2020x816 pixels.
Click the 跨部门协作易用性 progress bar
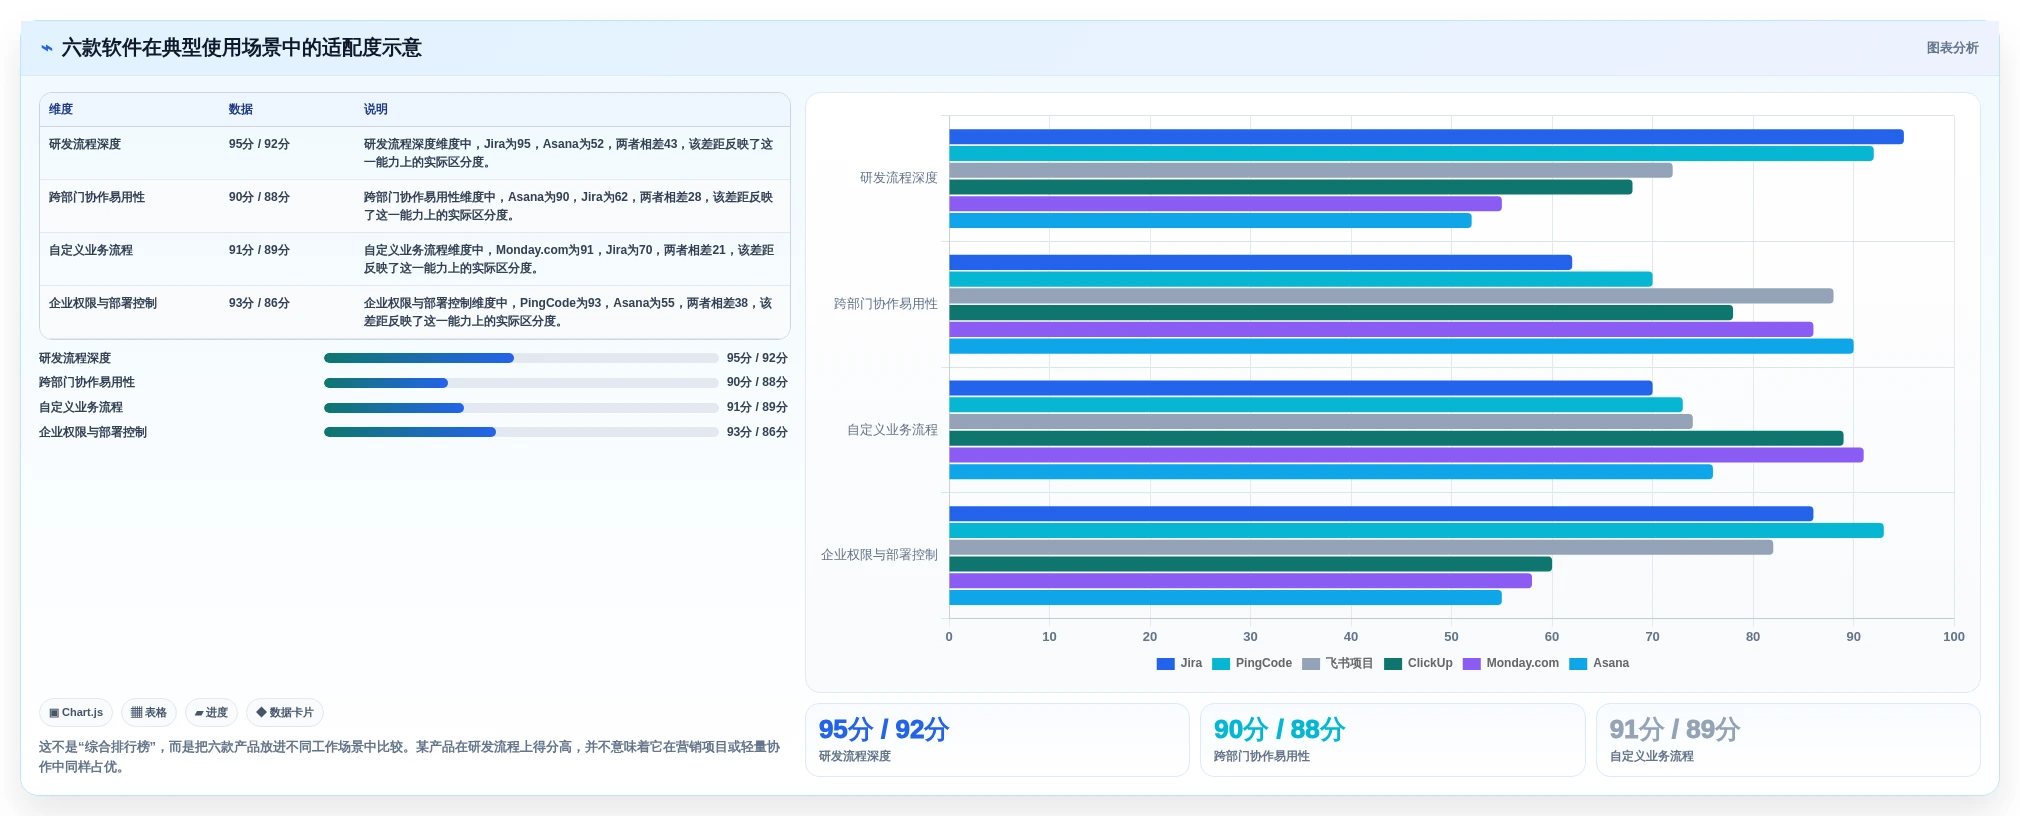tap(521, 383)
